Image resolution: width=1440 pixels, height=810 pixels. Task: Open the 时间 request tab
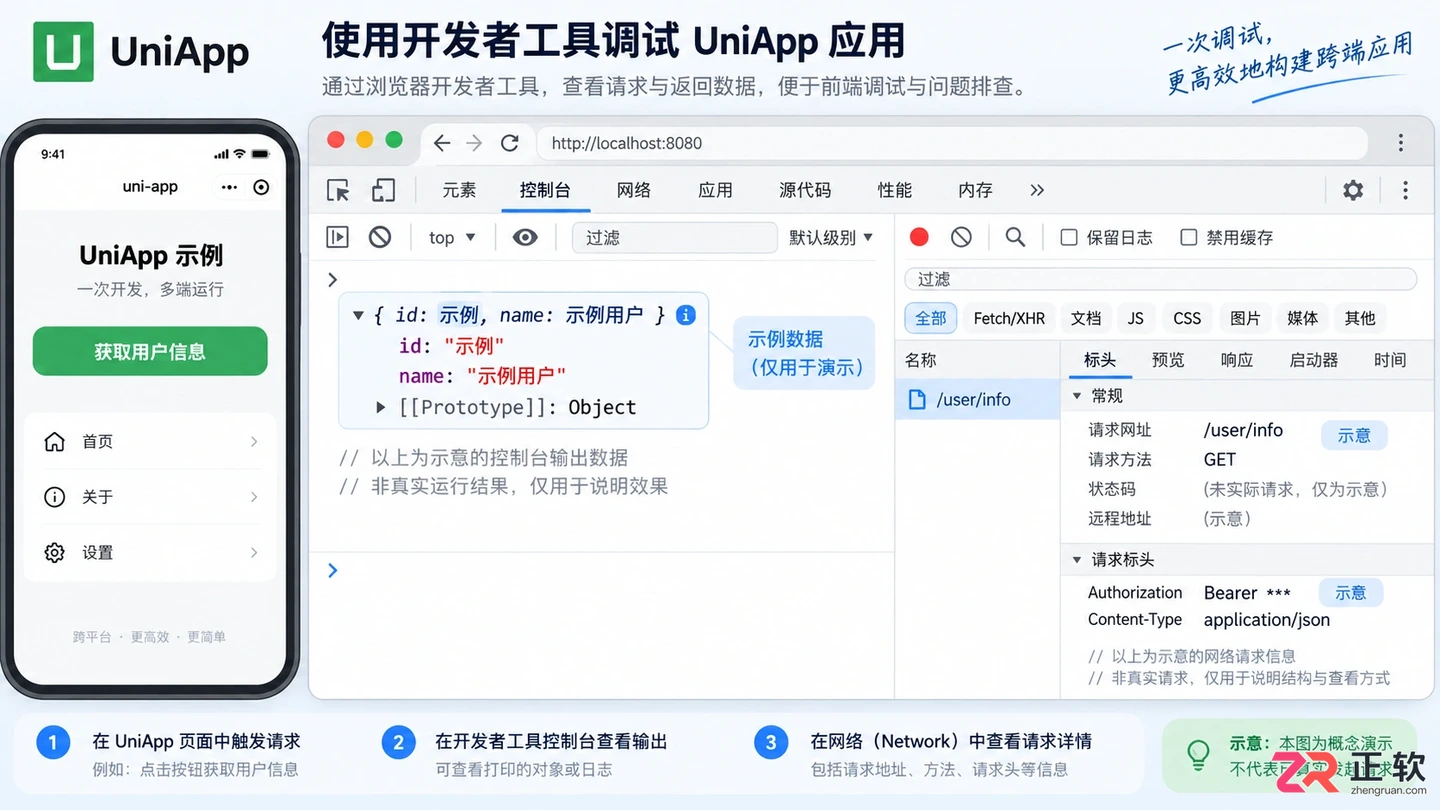(1390, 360)
